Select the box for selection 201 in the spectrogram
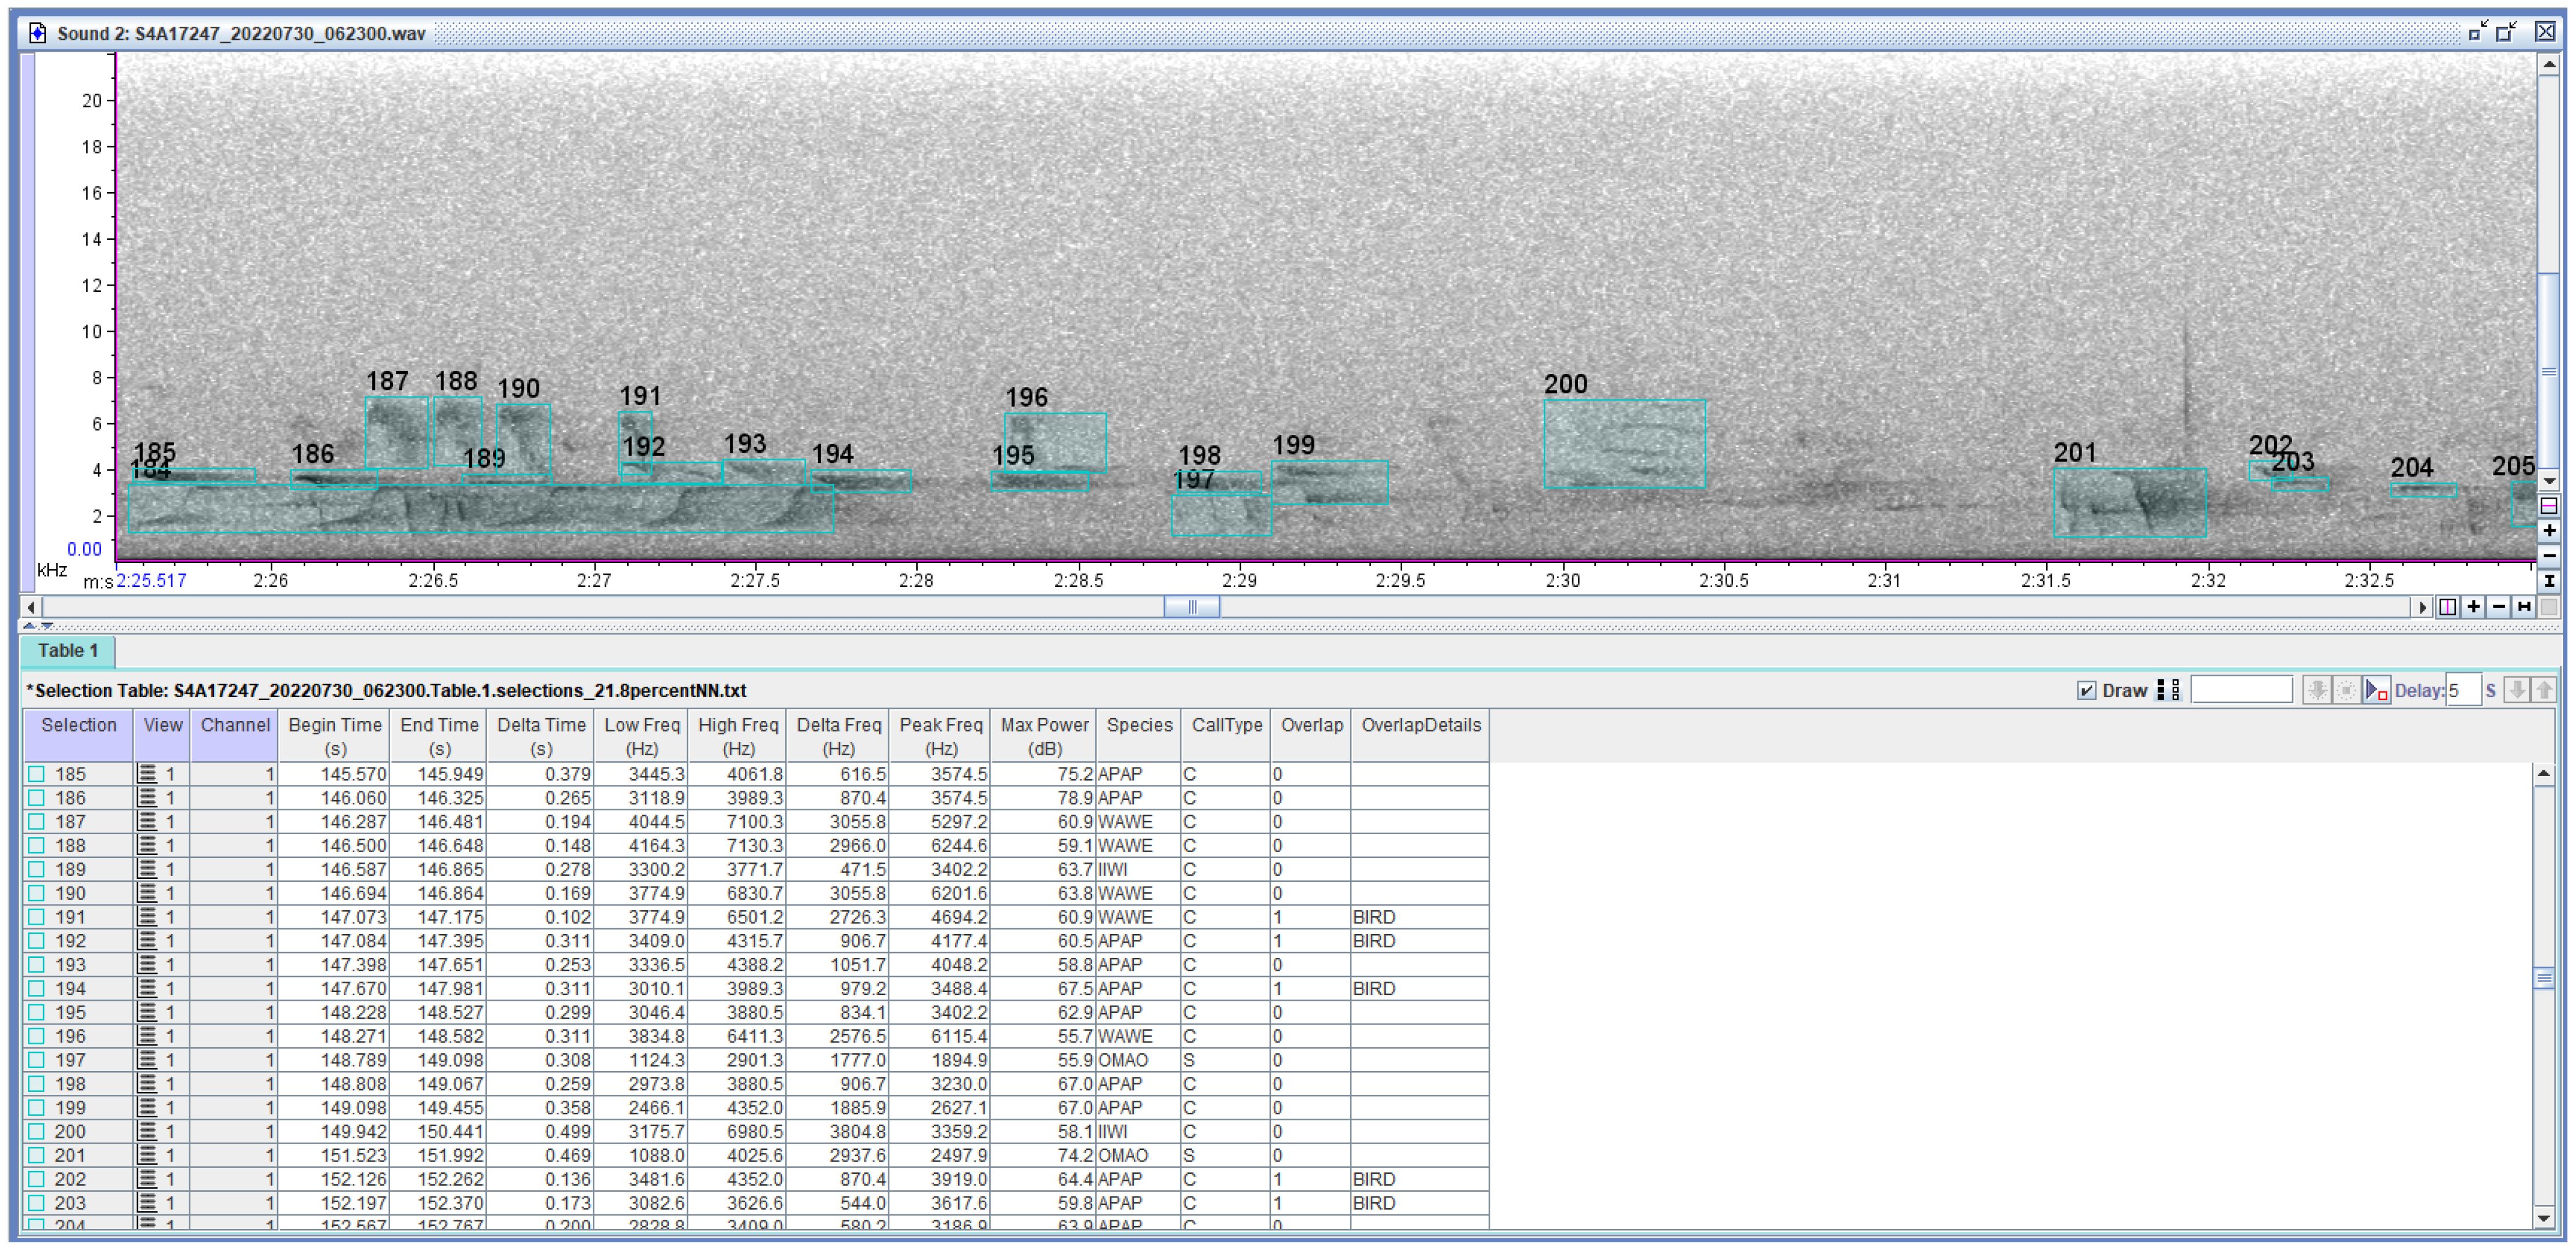Image resolution: width=2576 pixels, height=1251 pixels. (2129, 503)
